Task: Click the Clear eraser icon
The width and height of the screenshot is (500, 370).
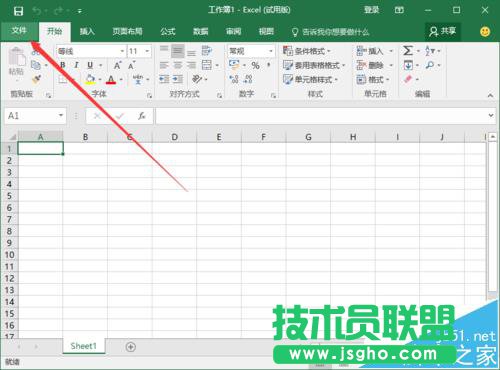Action: click(x=408, y=79)
